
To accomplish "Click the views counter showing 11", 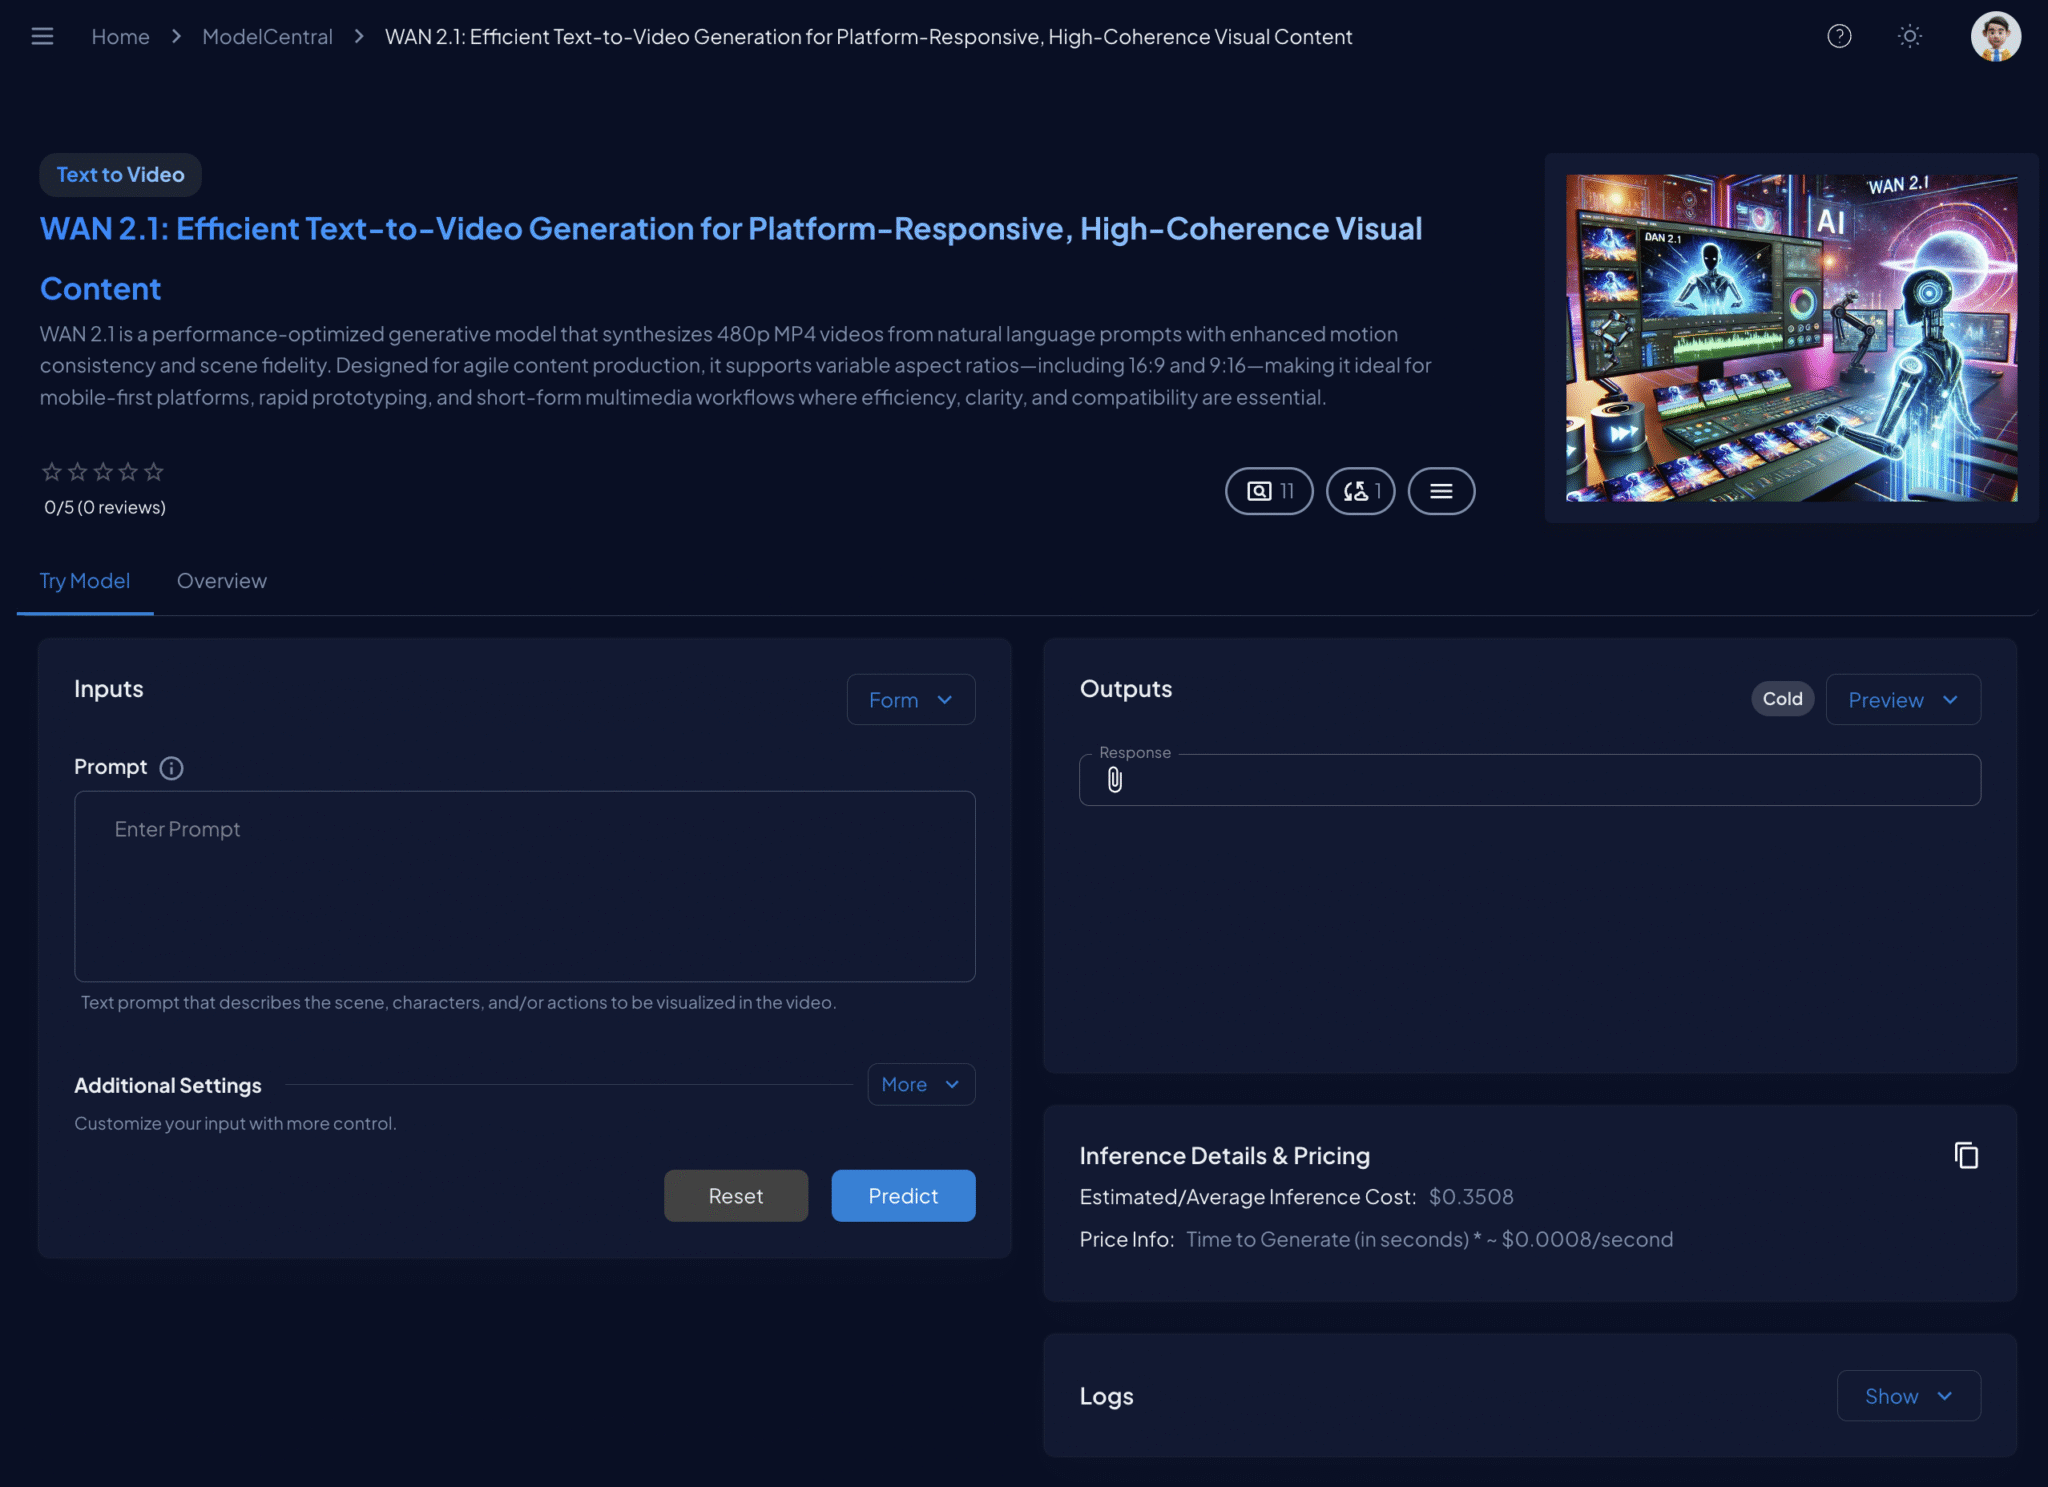I will (x=1269, y=491).
